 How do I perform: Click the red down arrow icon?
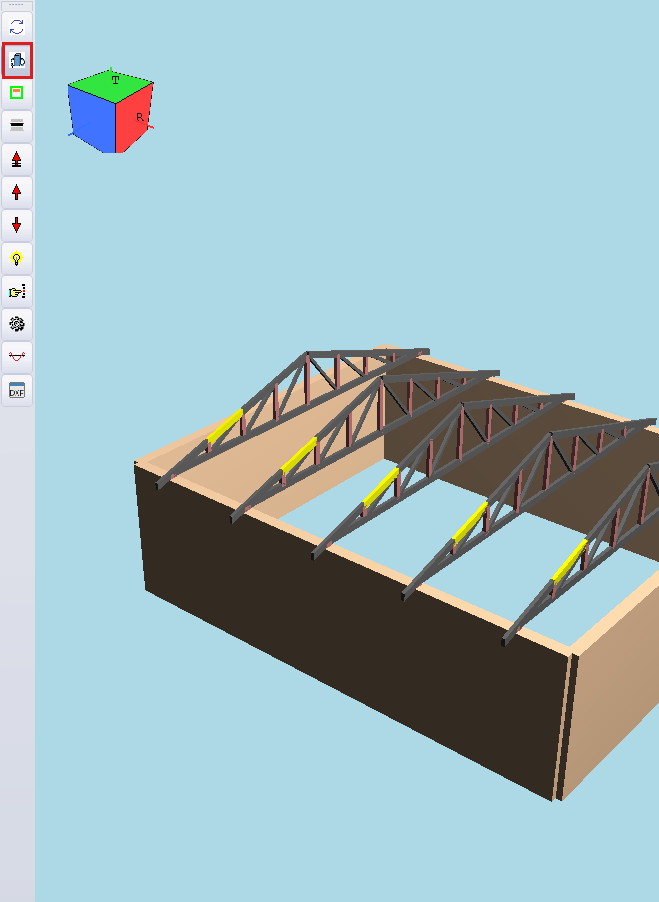tap(17, 225)
